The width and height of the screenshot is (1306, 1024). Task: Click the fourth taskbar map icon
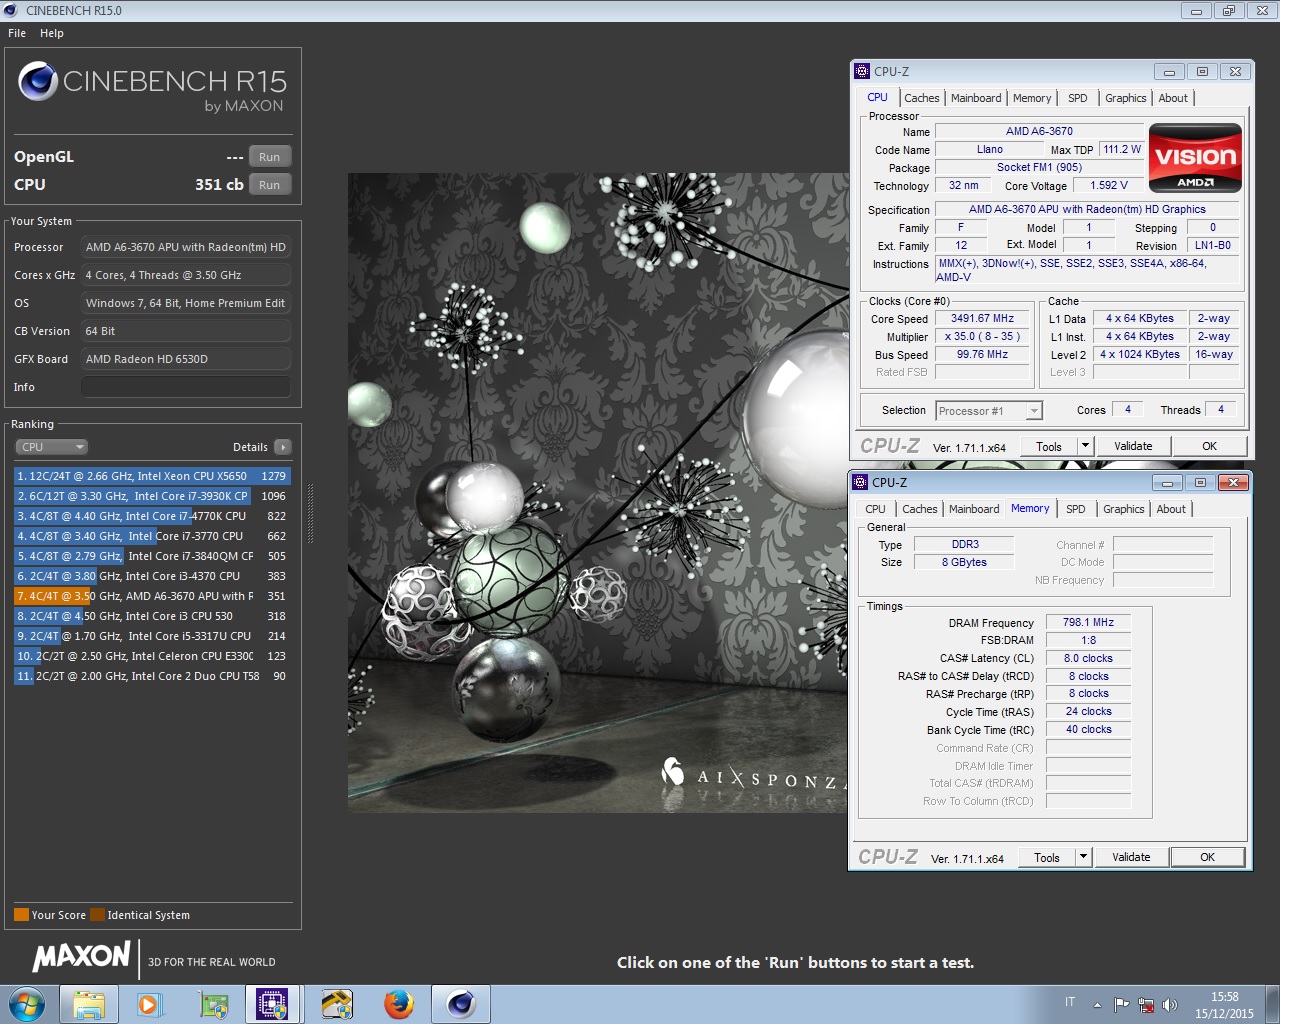coord(213,1004)
